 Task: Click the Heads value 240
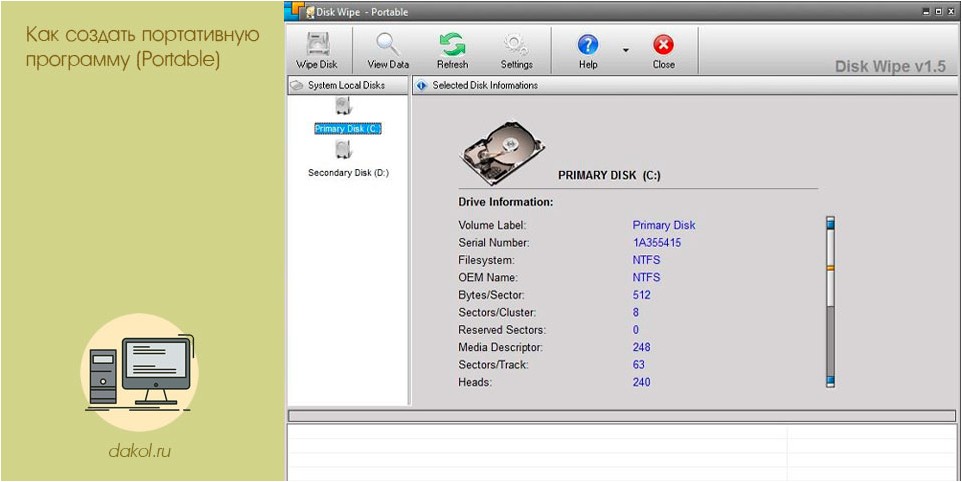641,382
